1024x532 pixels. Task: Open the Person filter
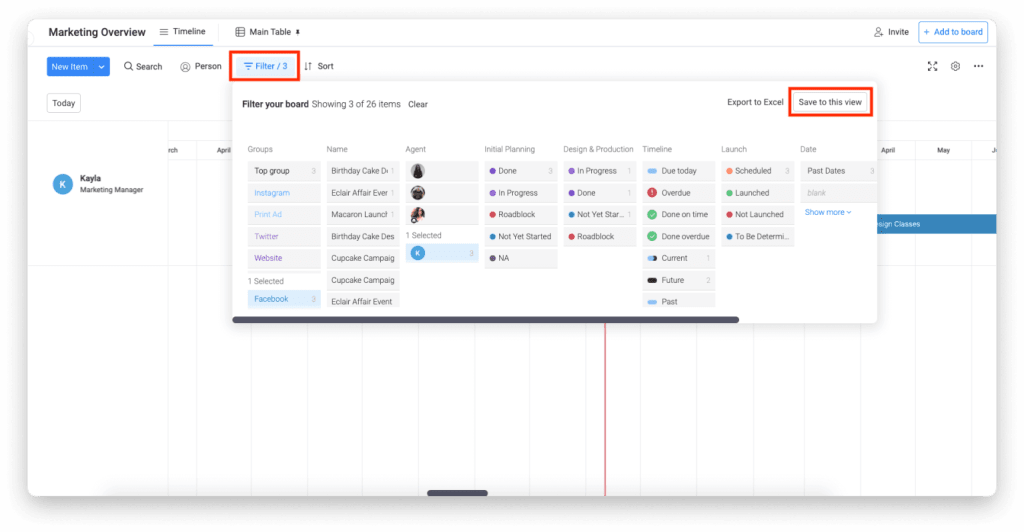pyautogui.click(x=200, y=66)
